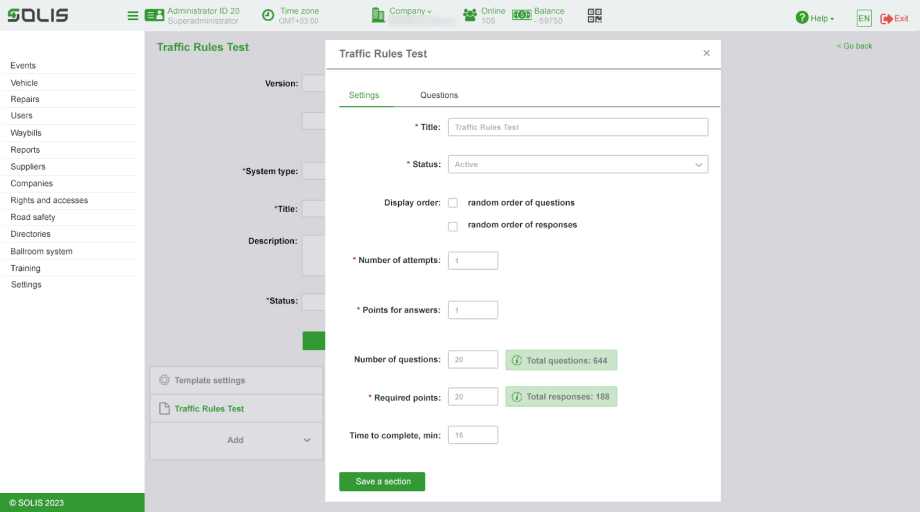Close the Traffic Rules Test dialog

[x=706, y=54]
